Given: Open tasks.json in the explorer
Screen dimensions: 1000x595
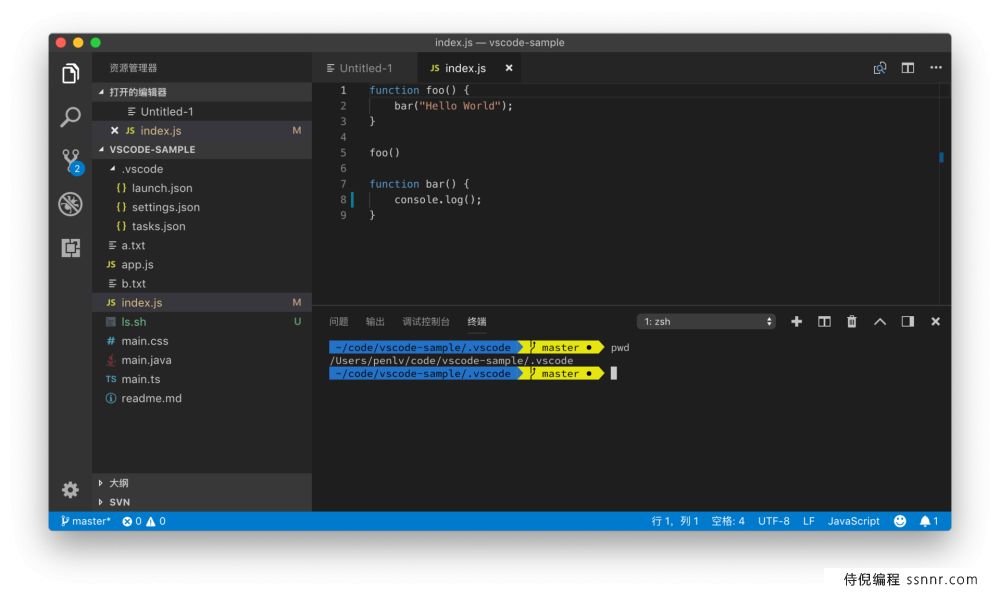Looking at the screenshot, I should 202,226.
